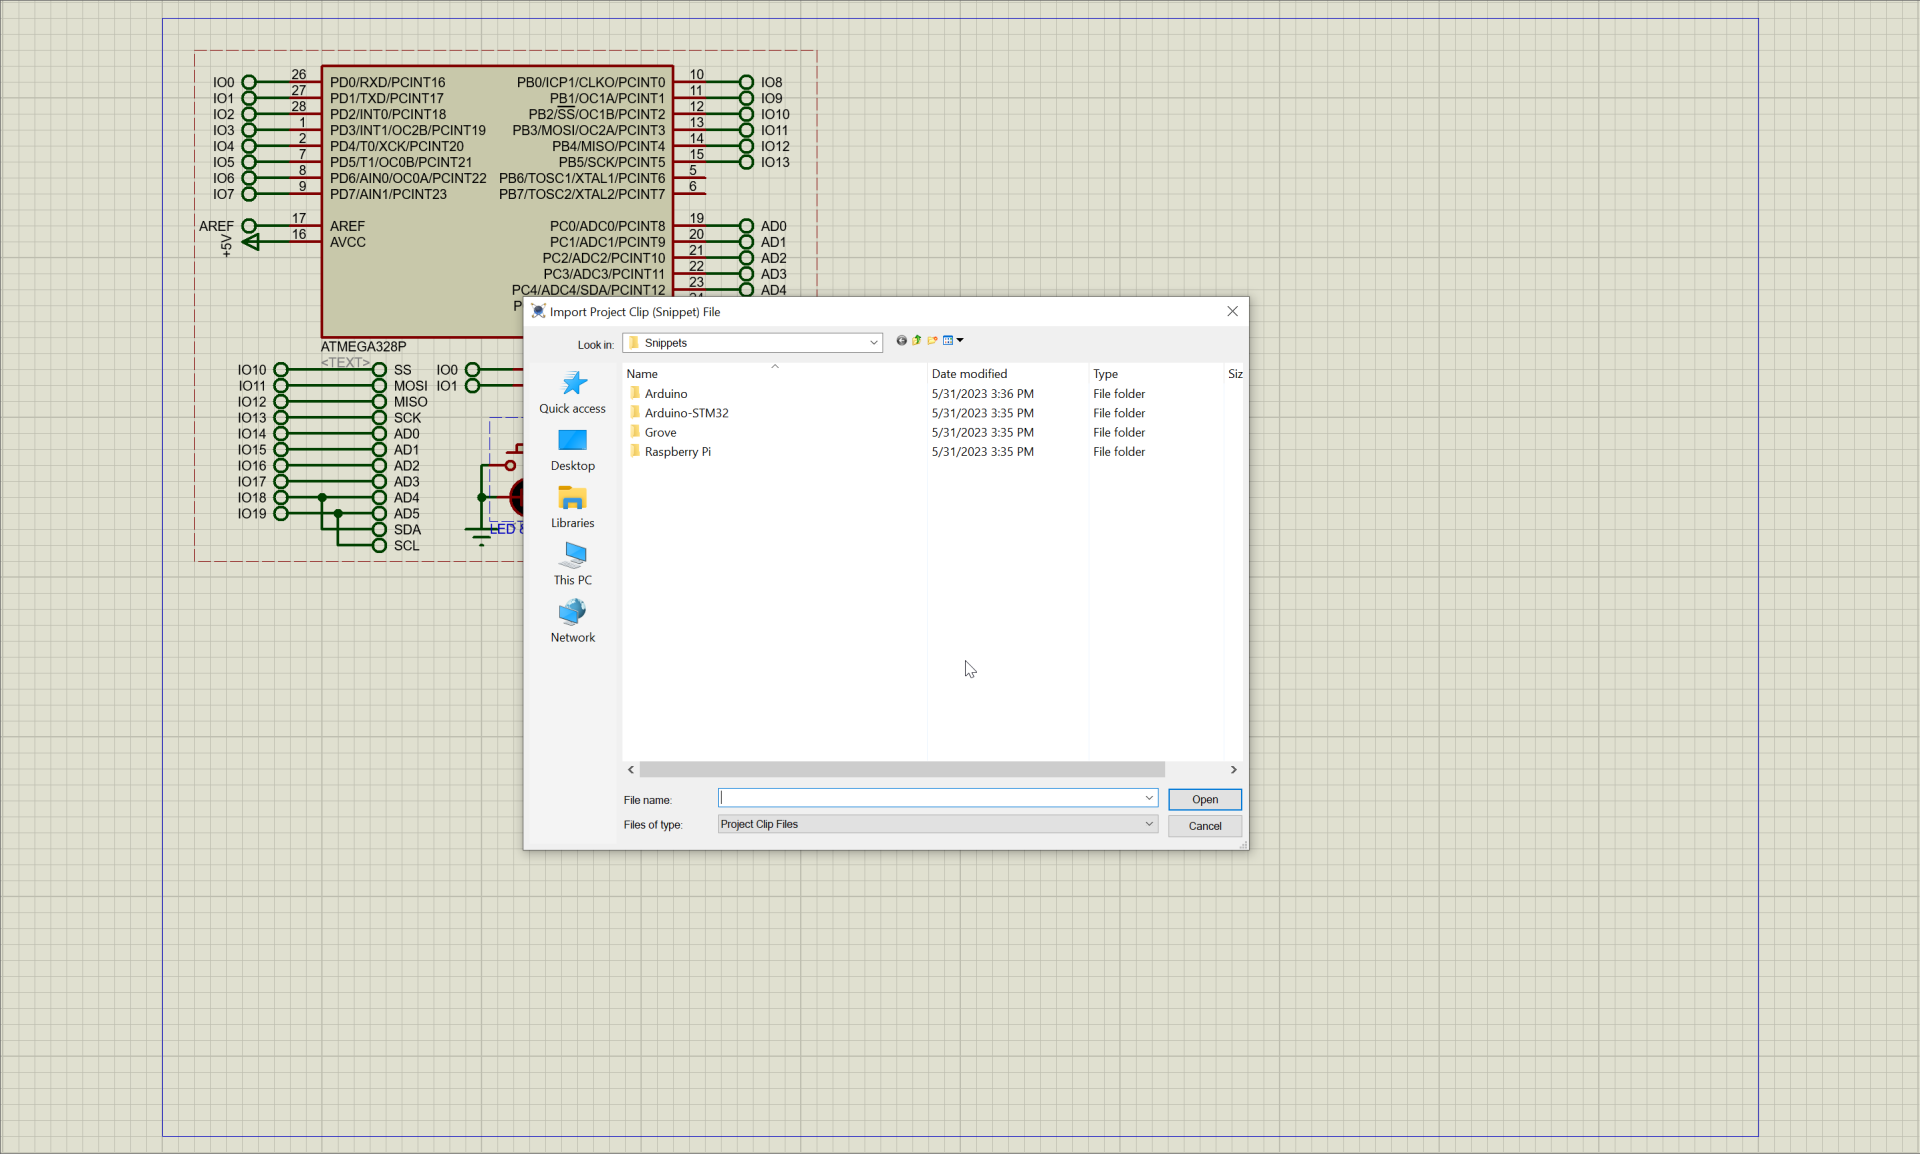Click the horizontal scrollbar right arrow
The height and width of the screenshot is (1154, 1920).
(1233, 770)
